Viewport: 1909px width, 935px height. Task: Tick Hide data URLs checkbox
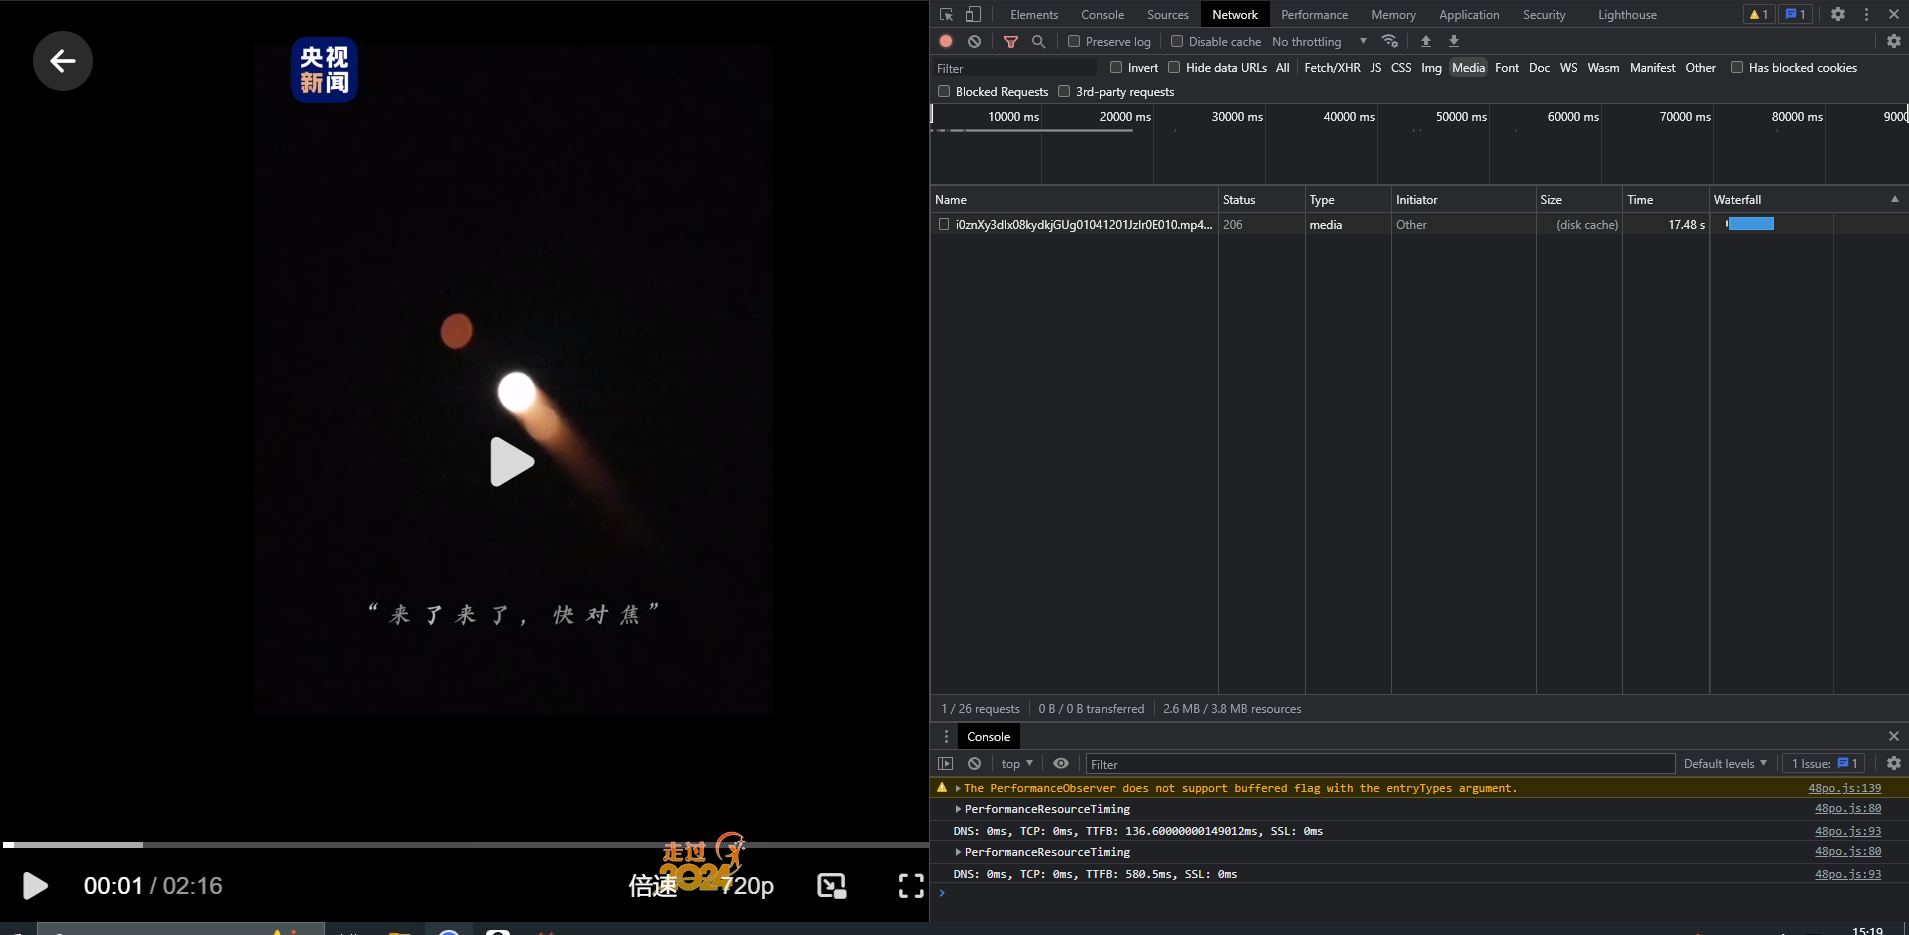1174,67
